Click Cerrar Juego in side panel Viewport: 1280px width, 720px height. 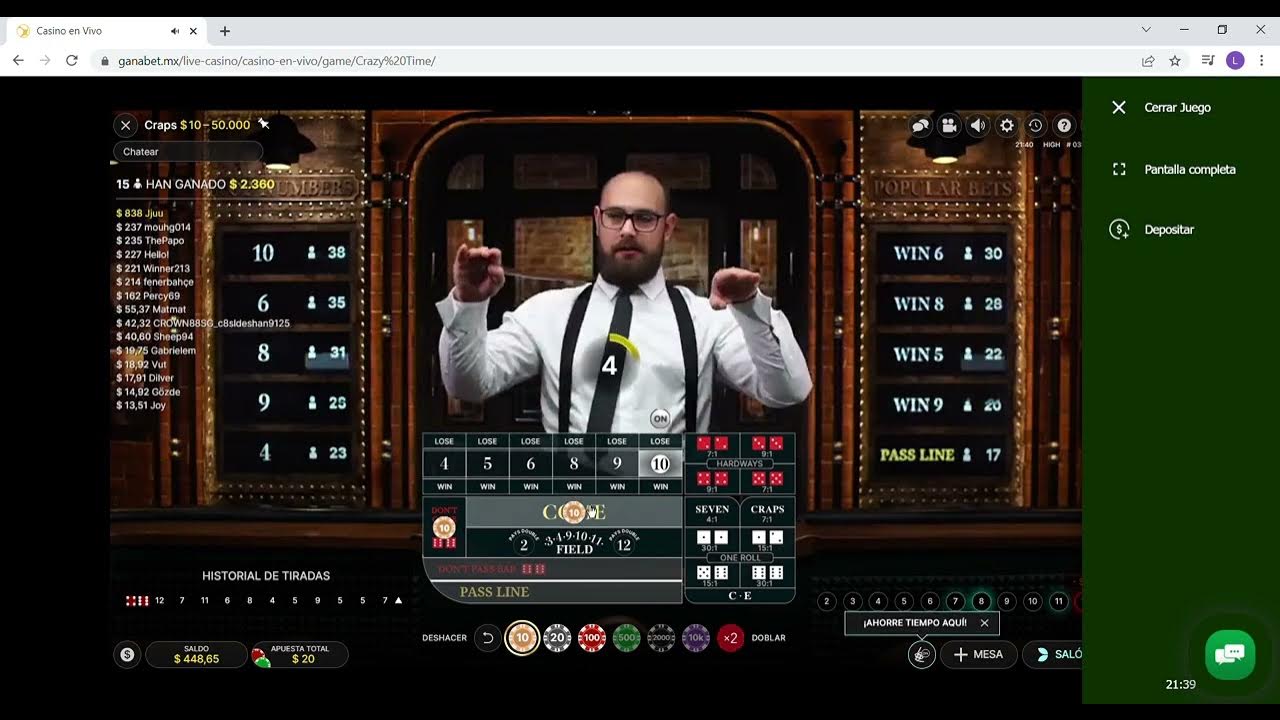1161,107
